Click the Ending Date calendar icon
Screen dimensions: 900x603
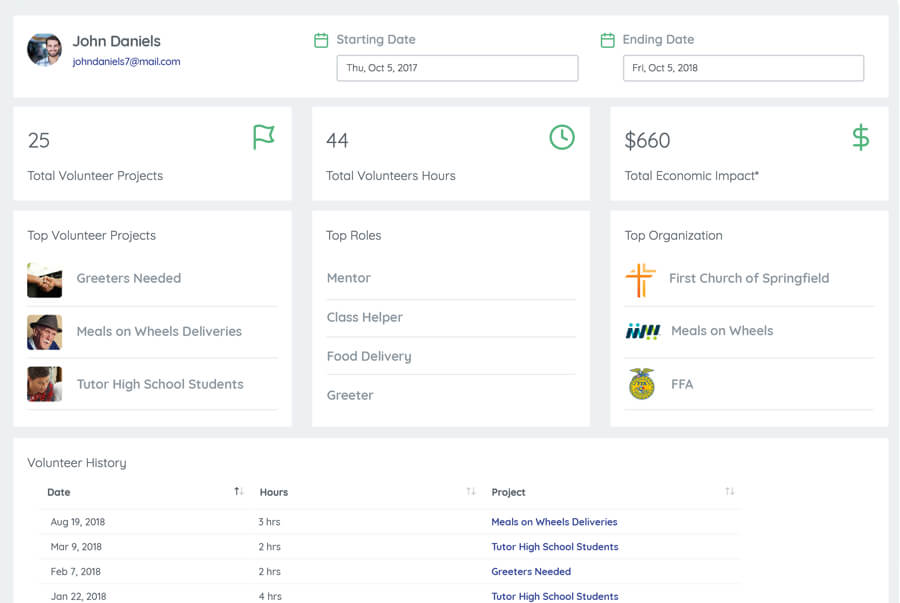coord(607,40)
